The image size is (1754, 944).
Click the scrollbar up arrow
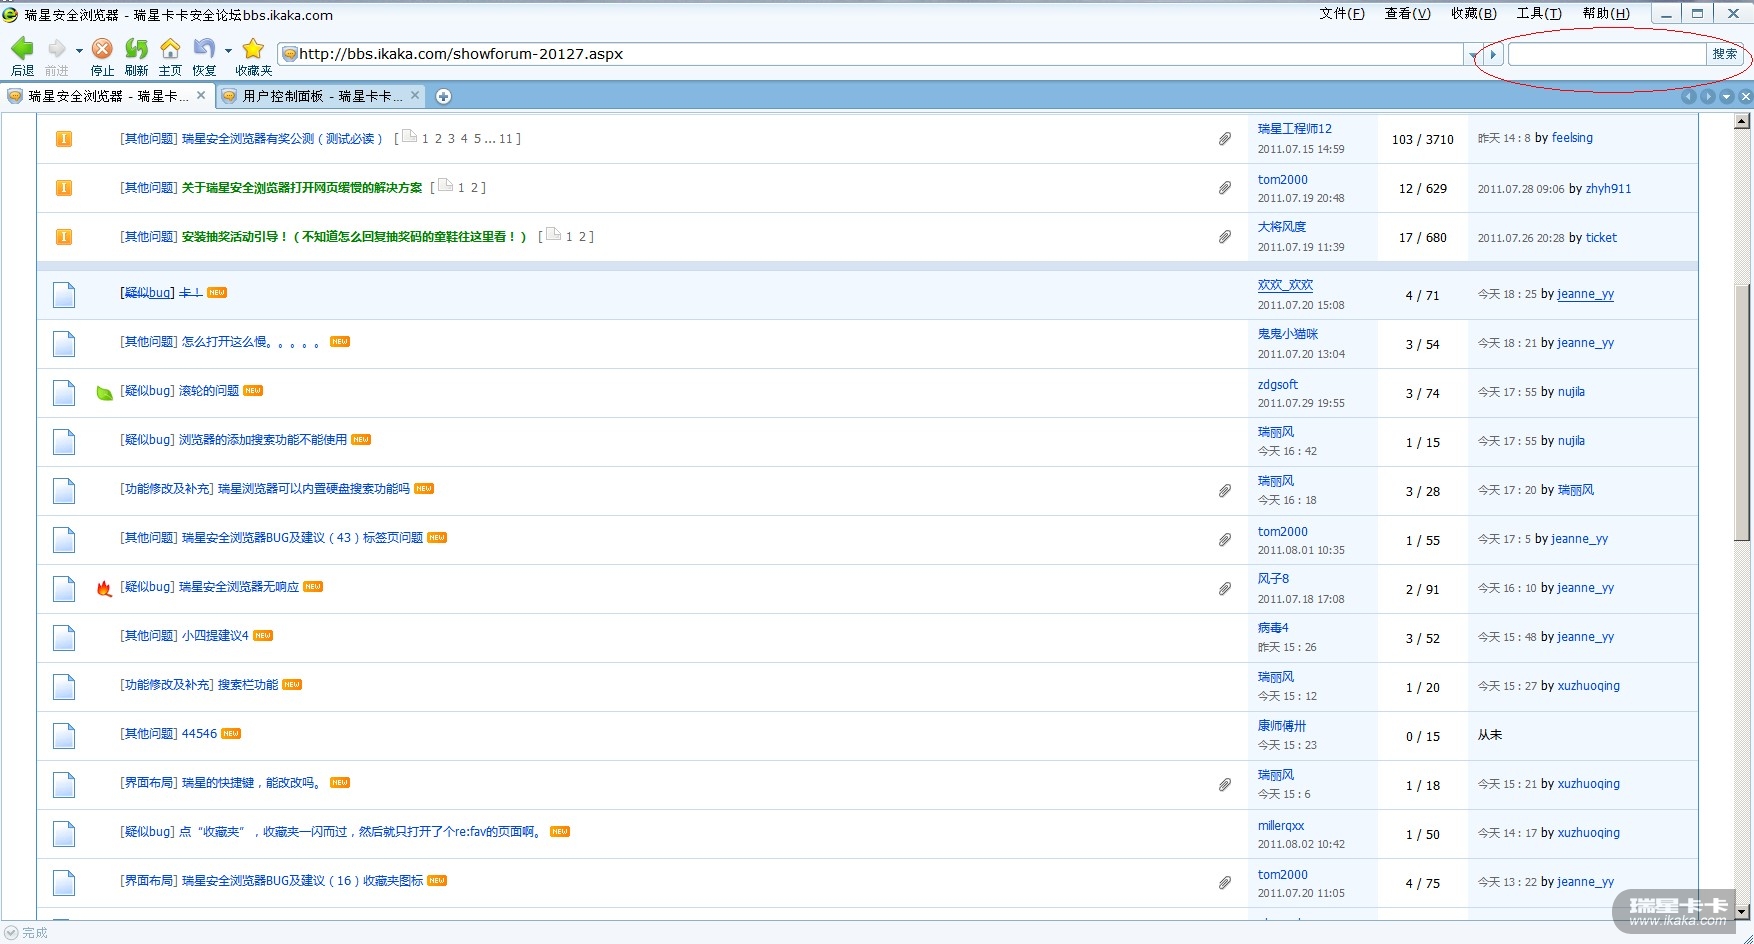pyautogui.click(x=1742, y=121)
